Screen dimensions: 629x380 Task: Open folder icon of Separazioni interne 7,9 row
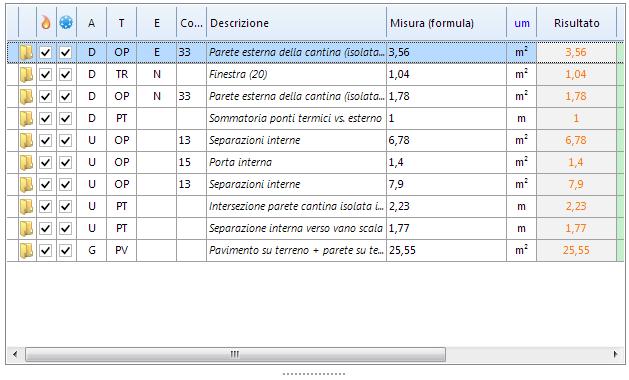[26, 185]
